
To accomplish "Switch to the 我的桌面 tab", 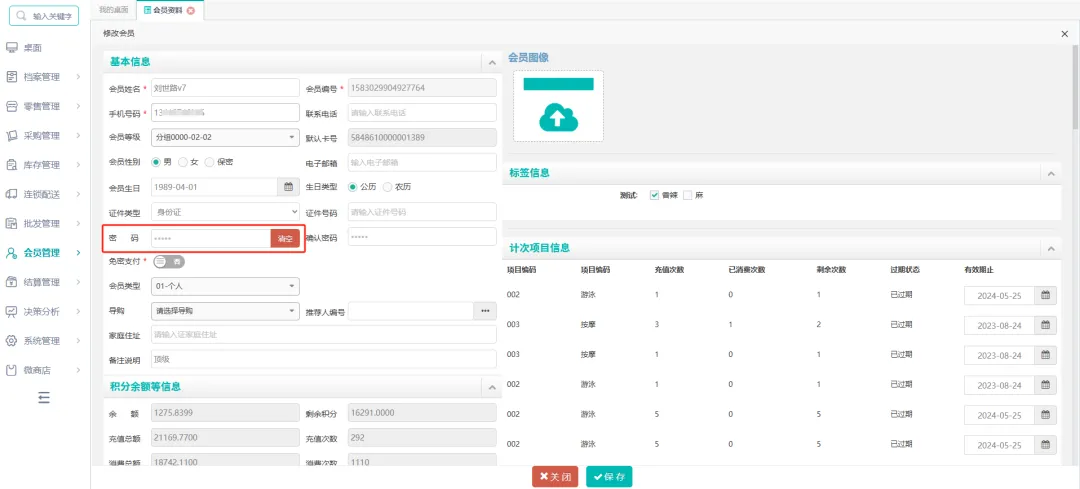I will click(113, 10).
